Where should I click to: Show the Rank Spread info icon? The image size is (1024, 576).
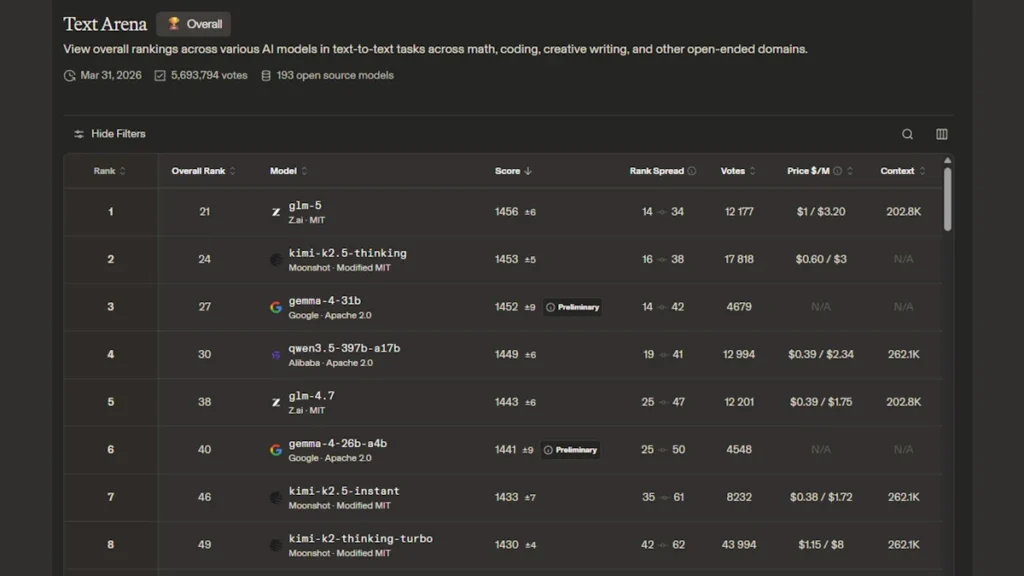[x=692, y=171]
